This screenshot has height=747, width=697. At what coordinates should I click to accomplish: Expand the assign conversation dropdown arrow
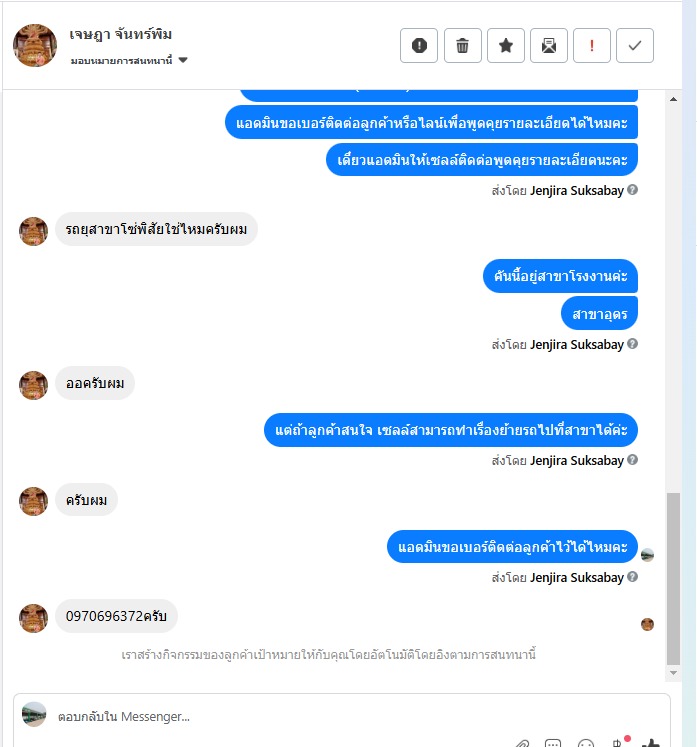(x=183, y=60)
